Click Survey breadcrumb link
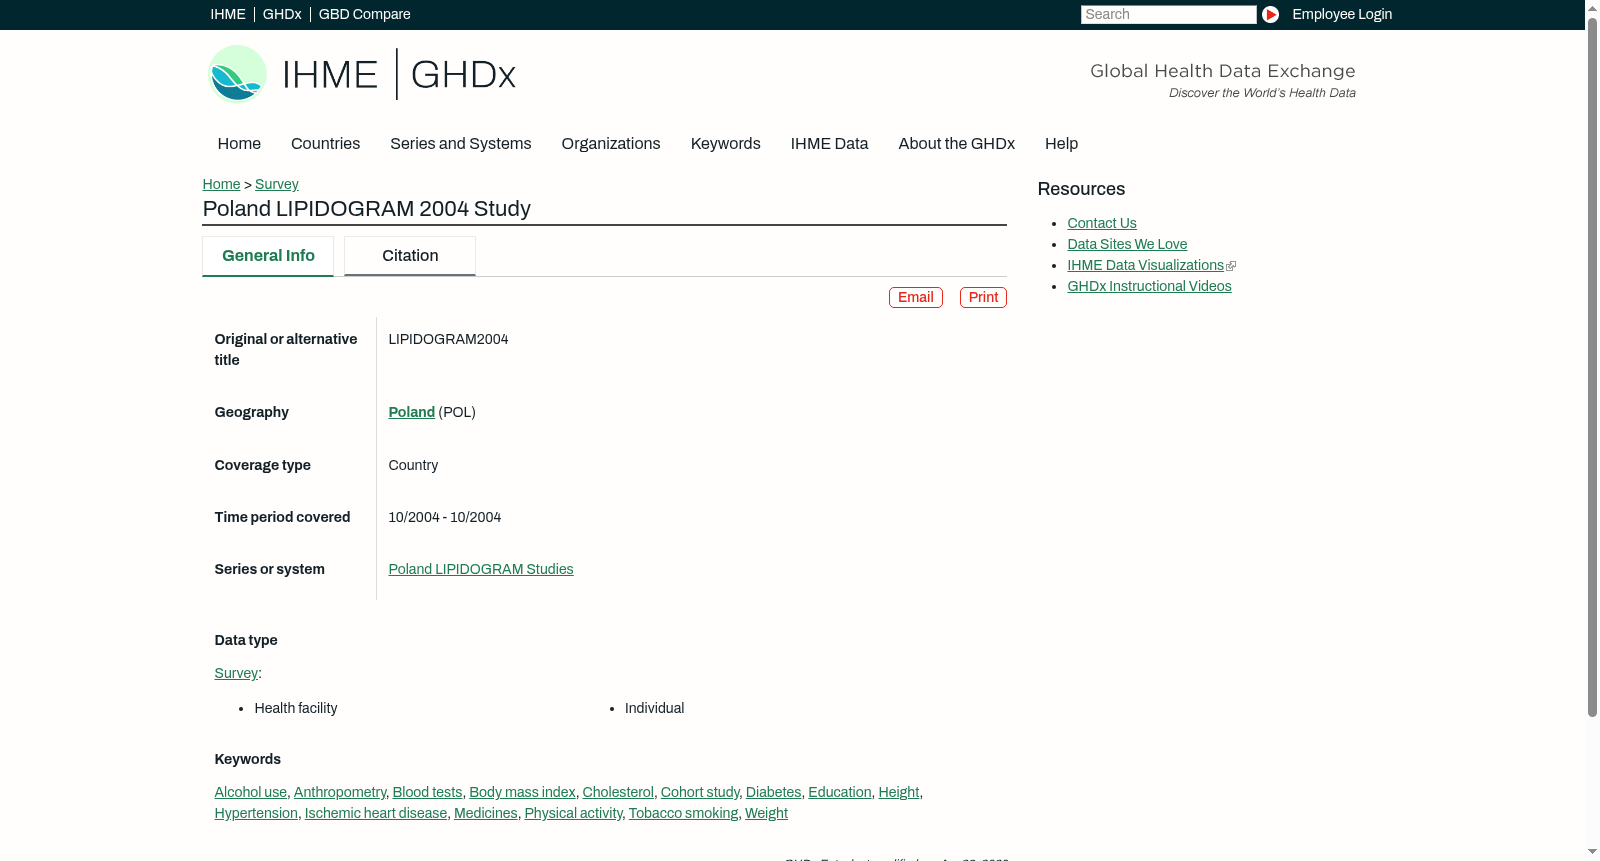The image size is (1600, 861). click(277, 184)
